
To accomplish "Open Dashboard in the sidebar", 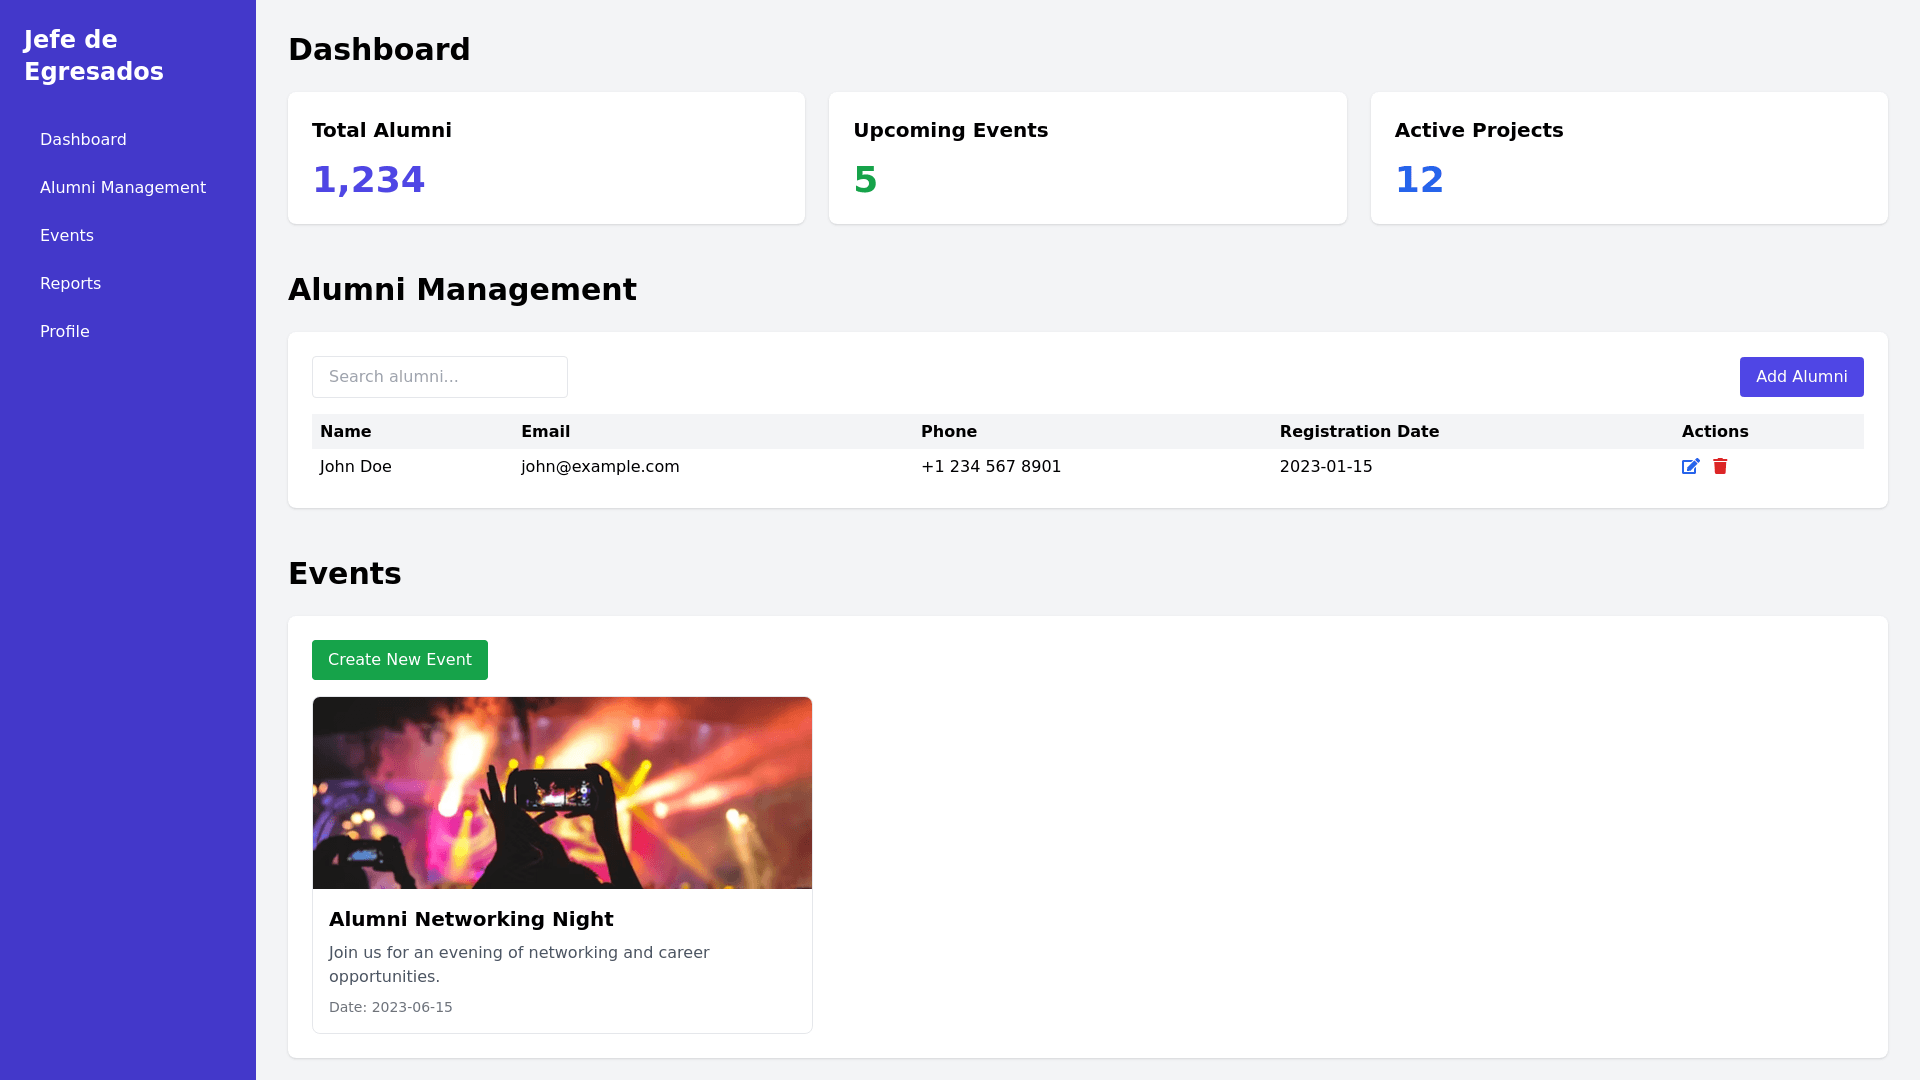I will (83, 140).
